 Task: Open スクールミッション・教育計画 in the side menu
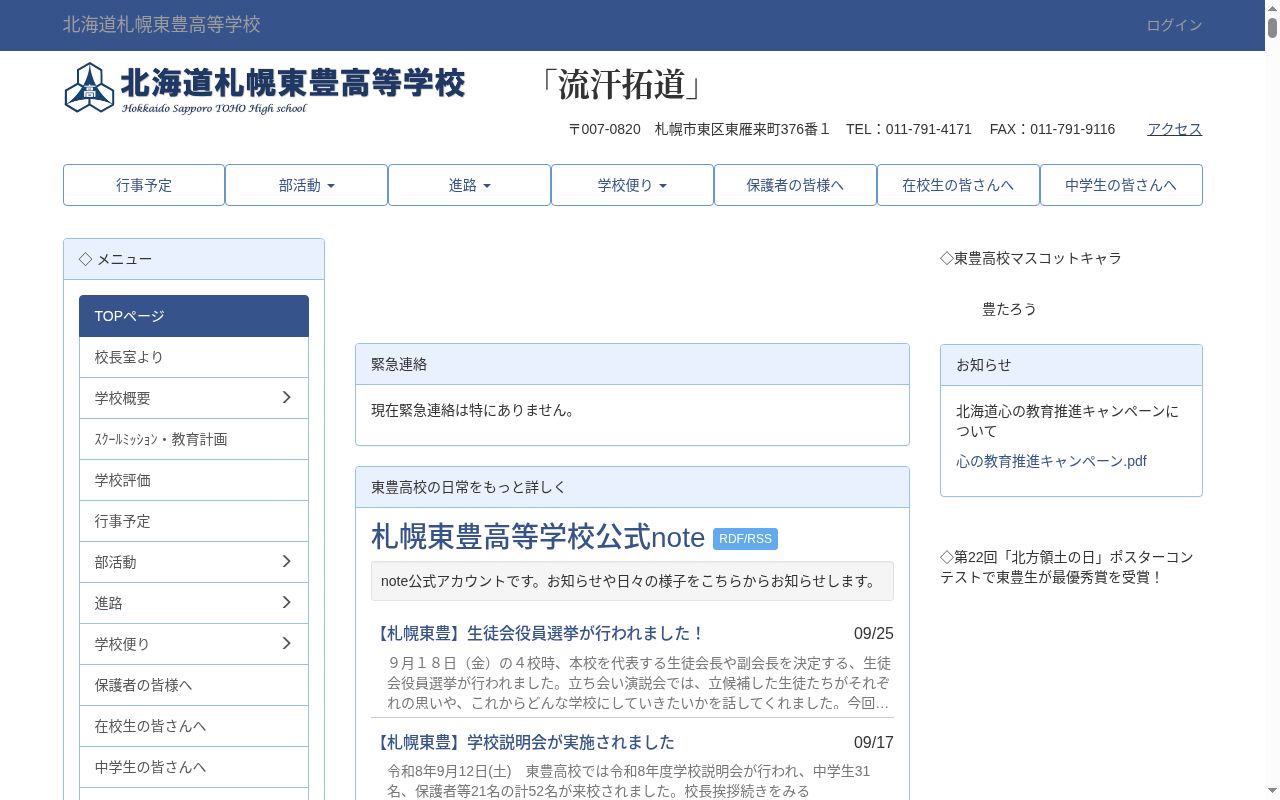click(194, 439)
